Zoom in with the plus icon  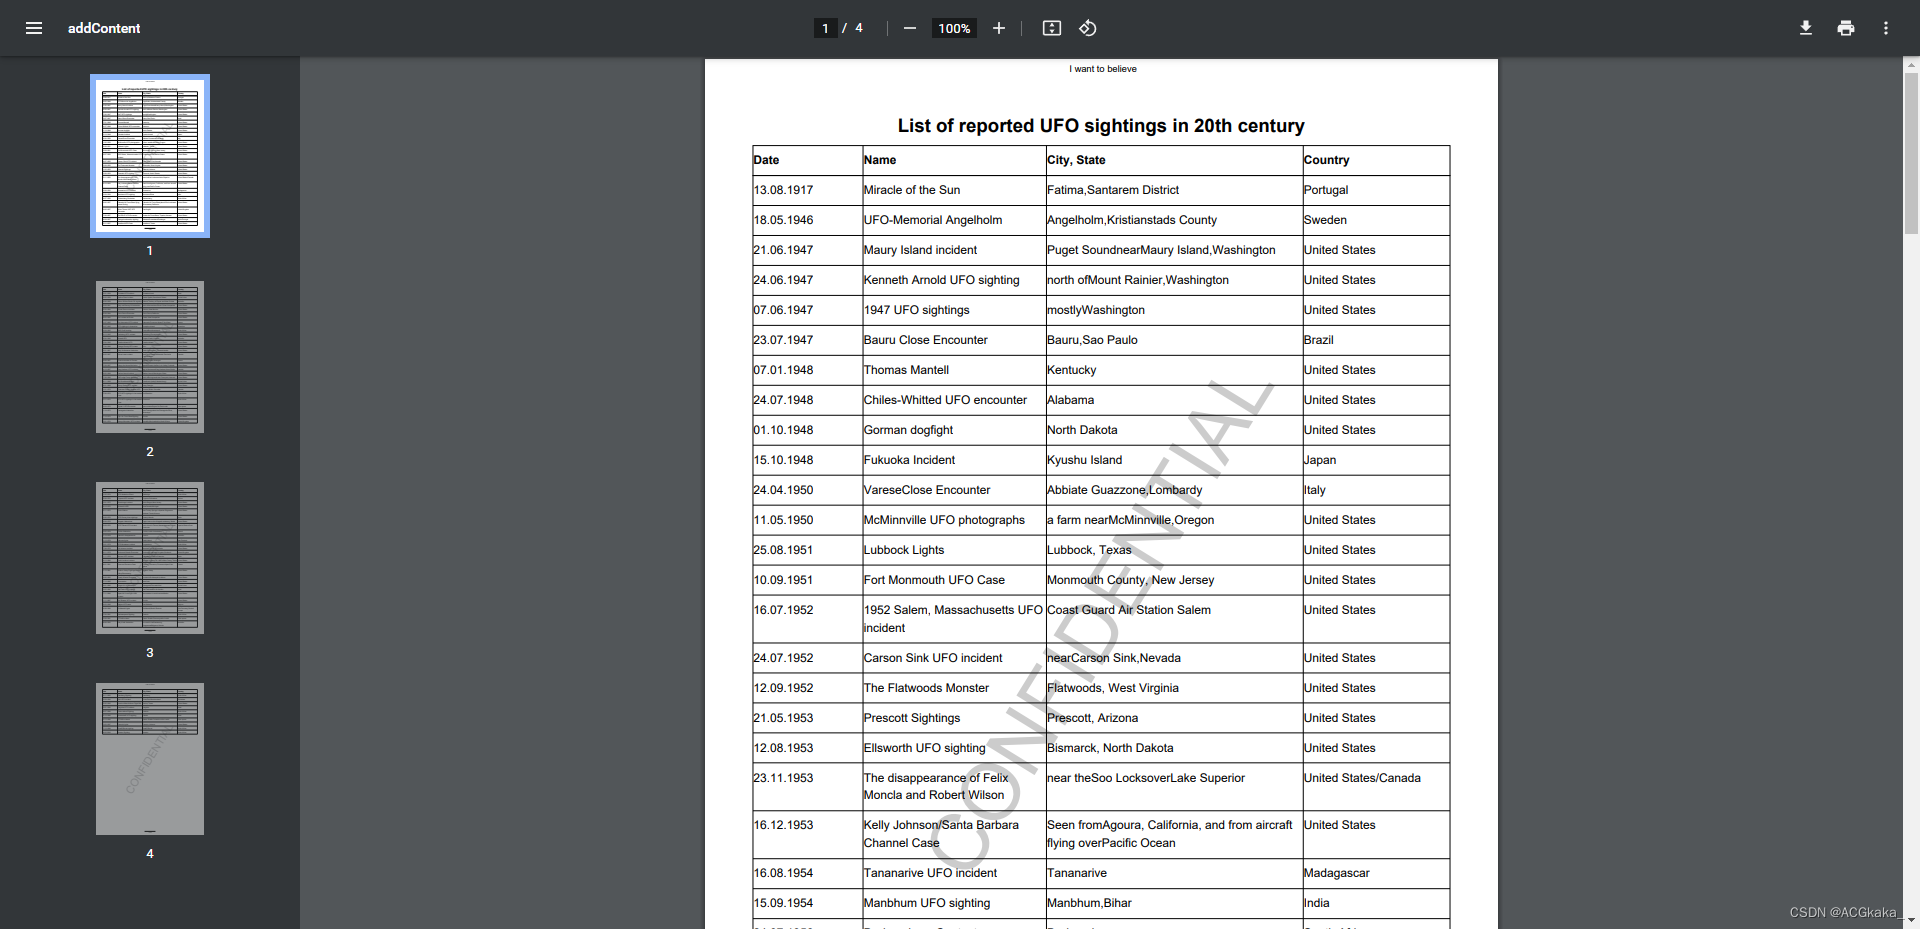[999, 28]
